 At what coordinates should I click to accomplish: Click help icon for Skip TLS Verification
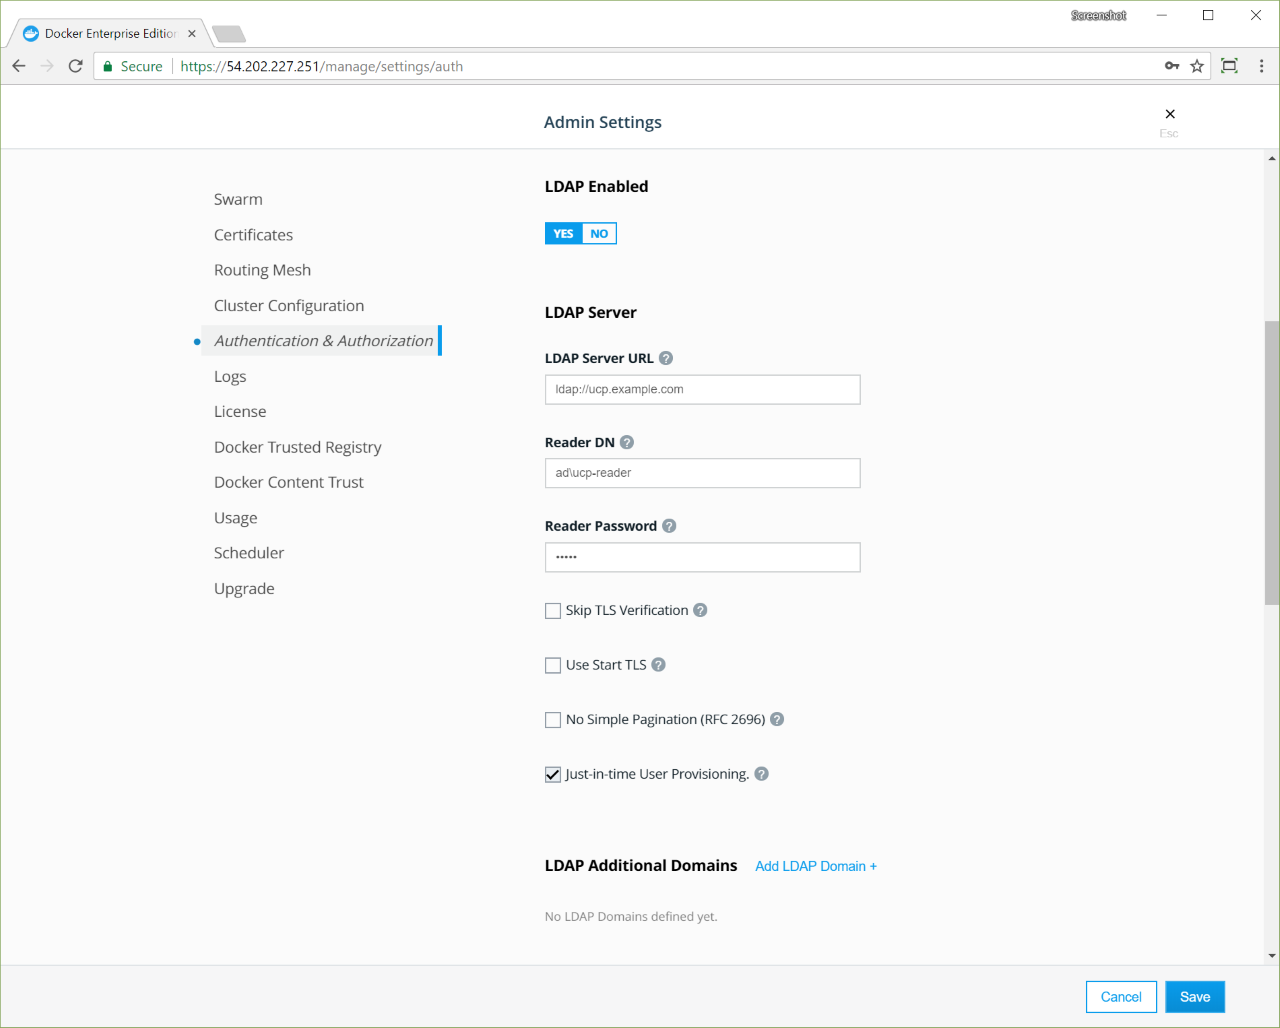(700, 610)
